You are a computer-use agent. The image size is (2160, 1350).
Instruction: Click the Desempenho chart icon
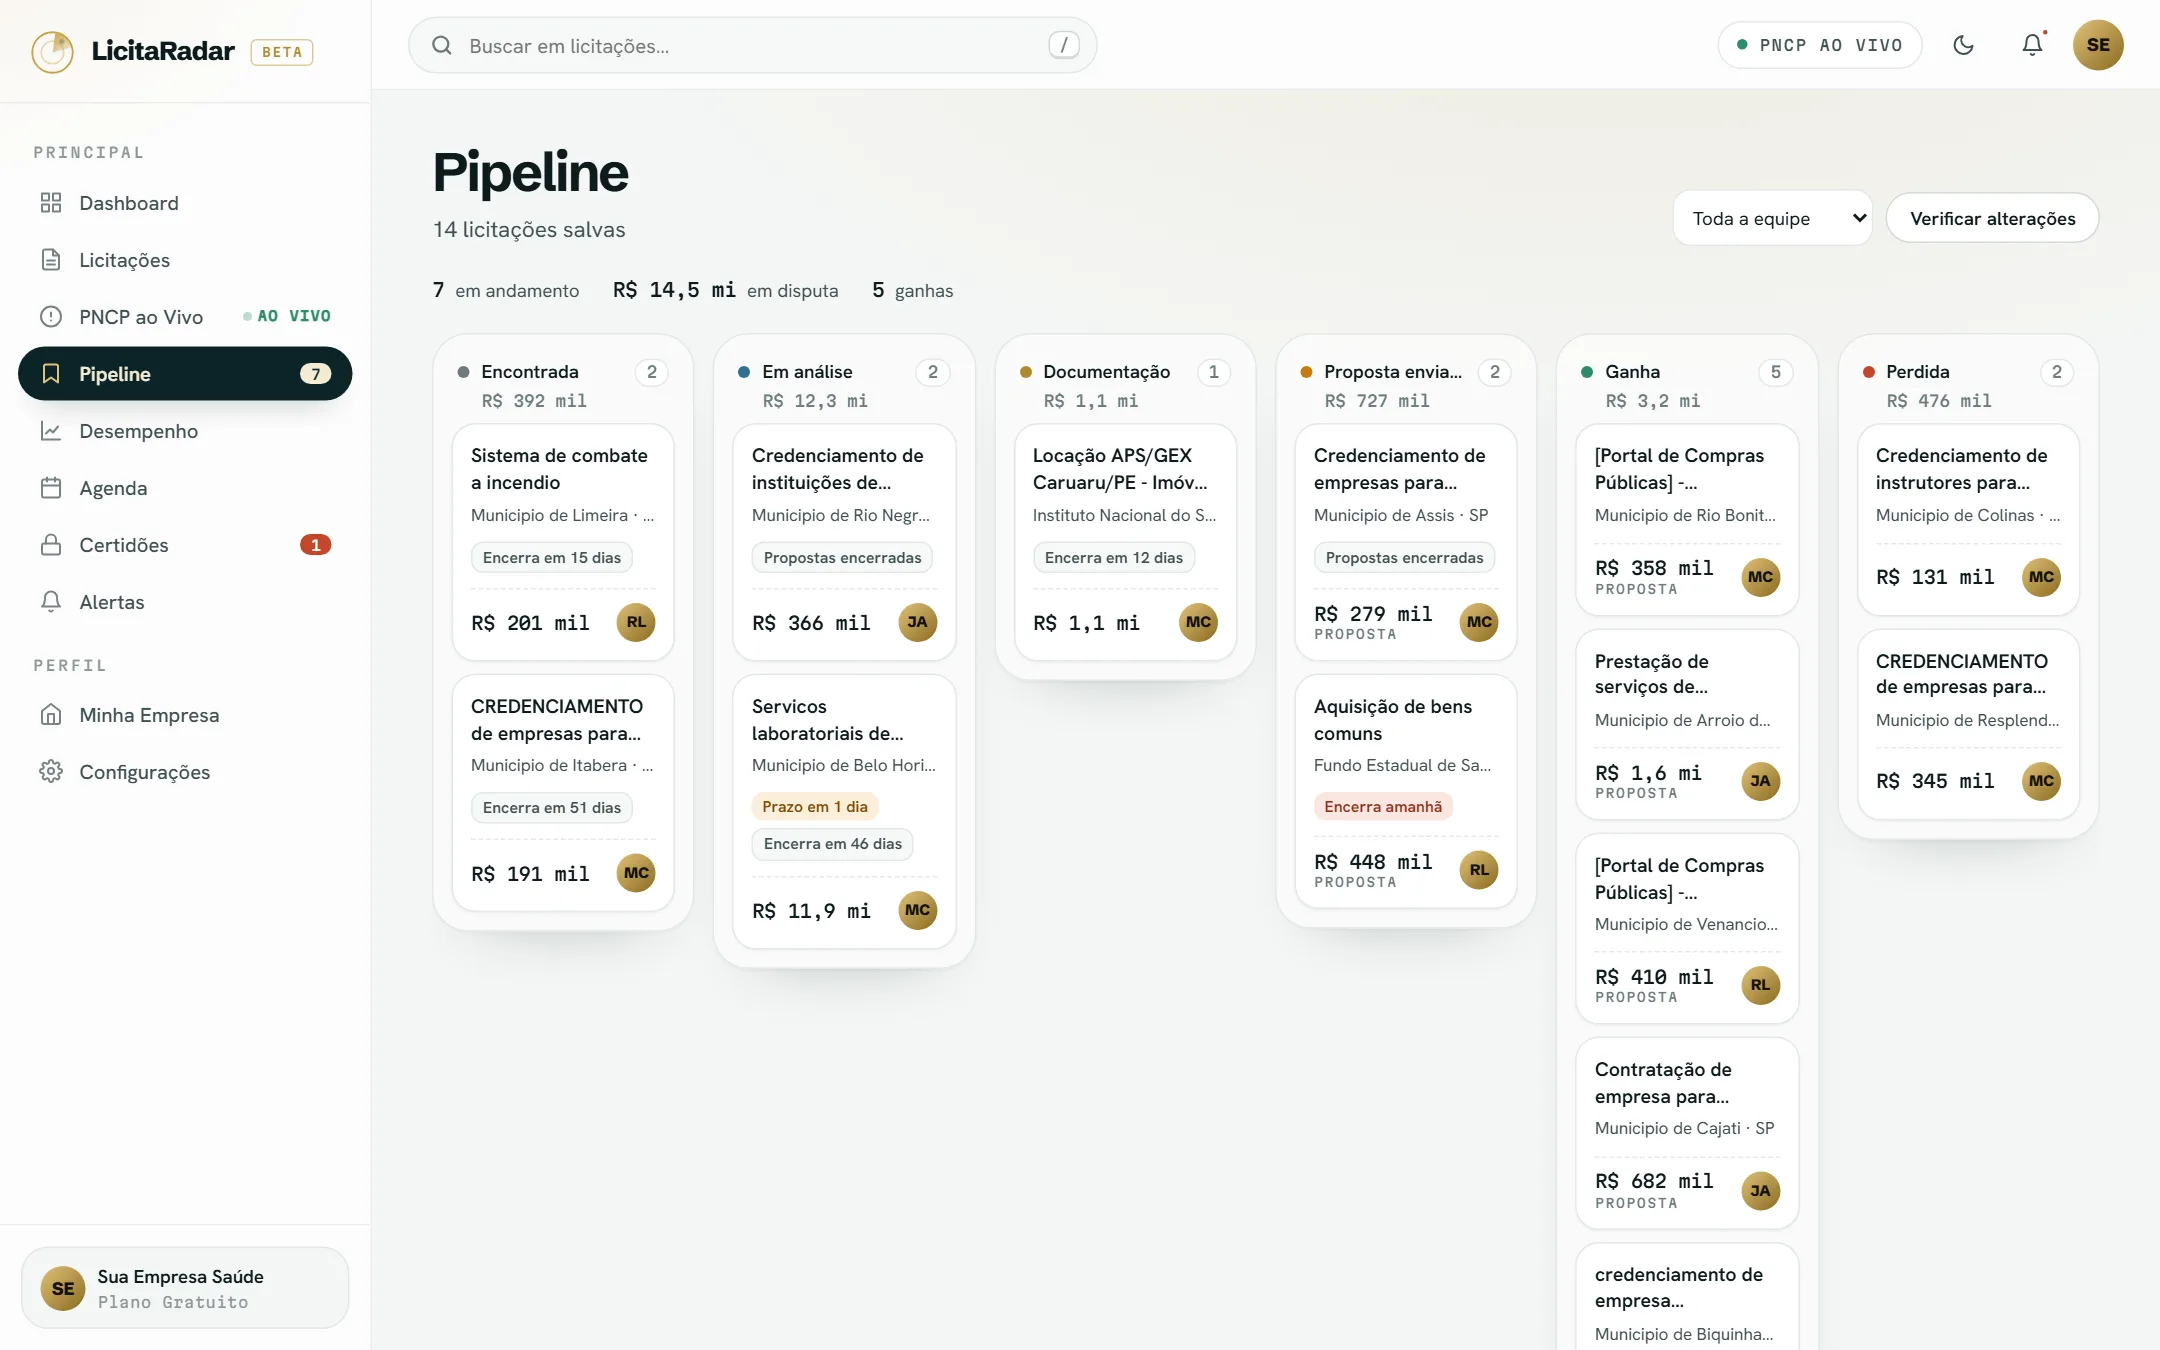pyautogui.click(x=51, y=431)
